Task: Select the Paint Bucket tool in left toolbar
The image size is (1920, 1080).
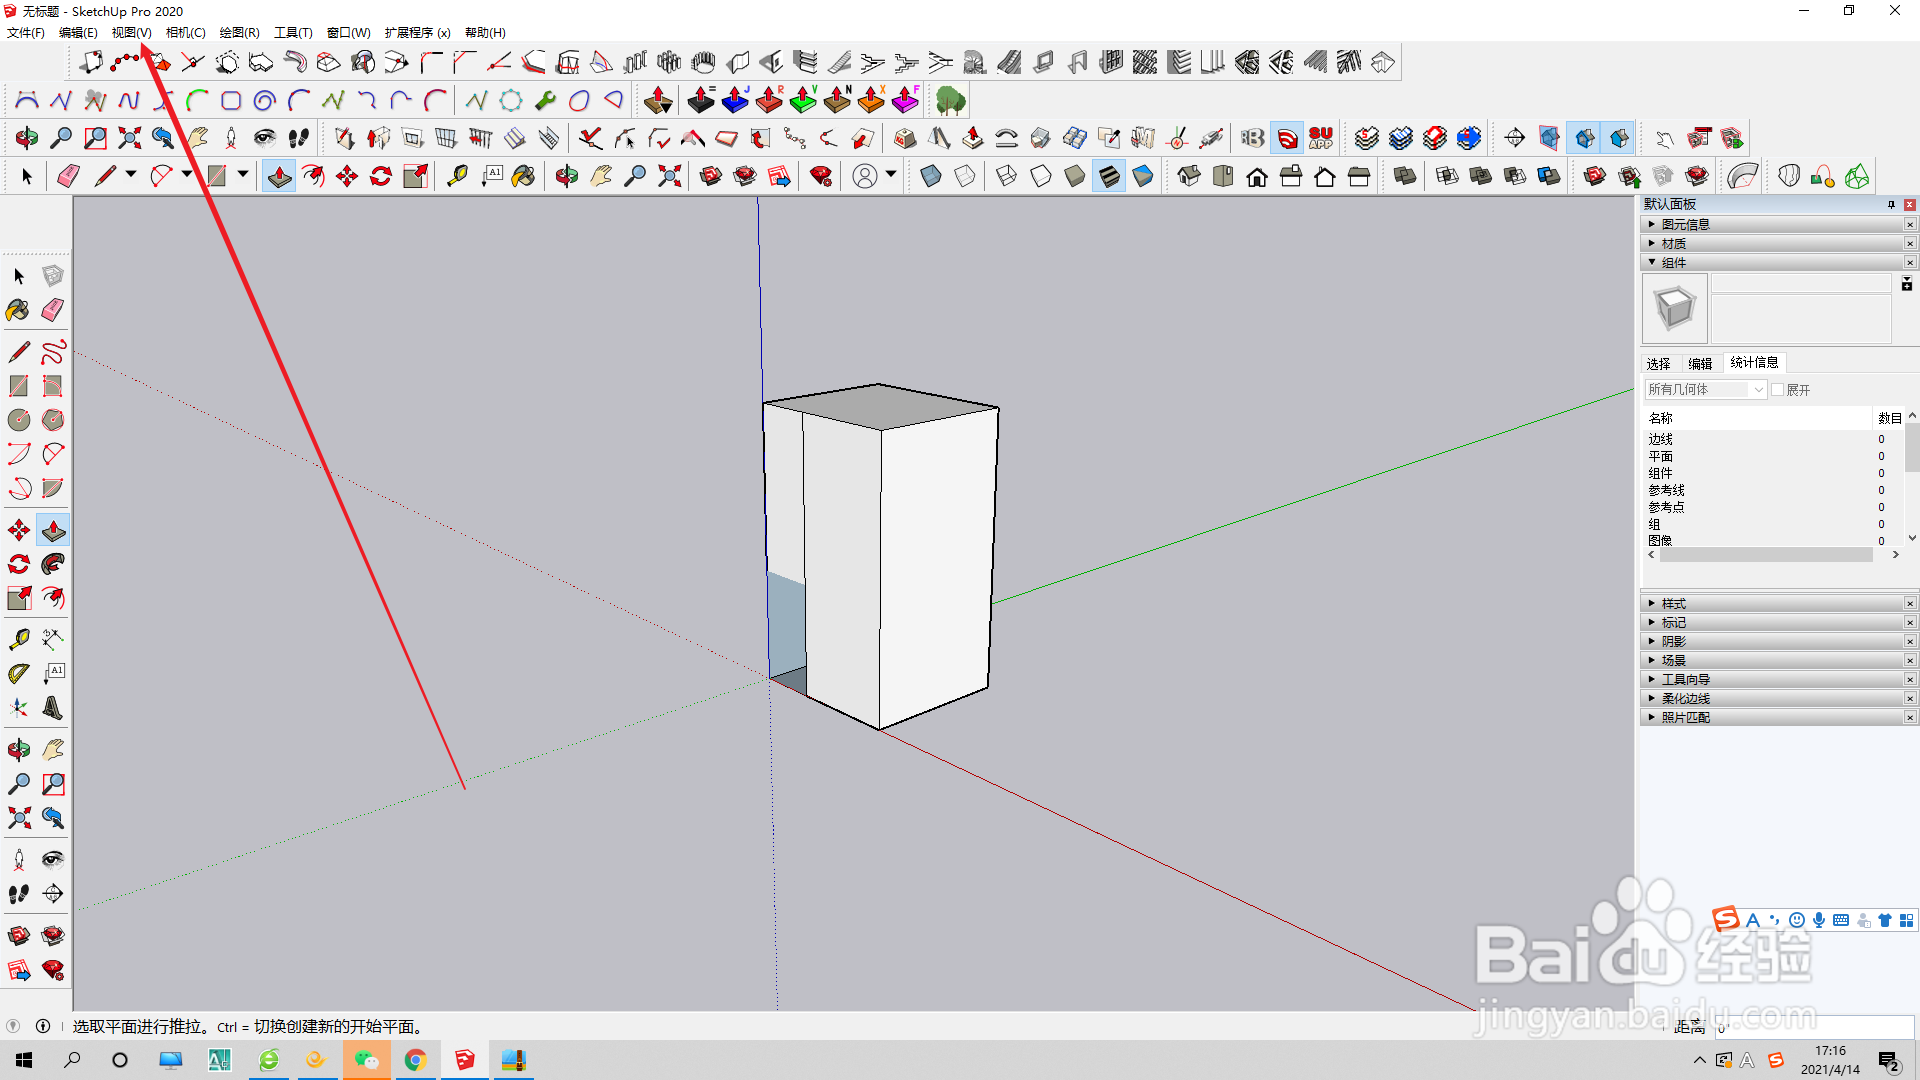Action: click(x=18, y=310)
